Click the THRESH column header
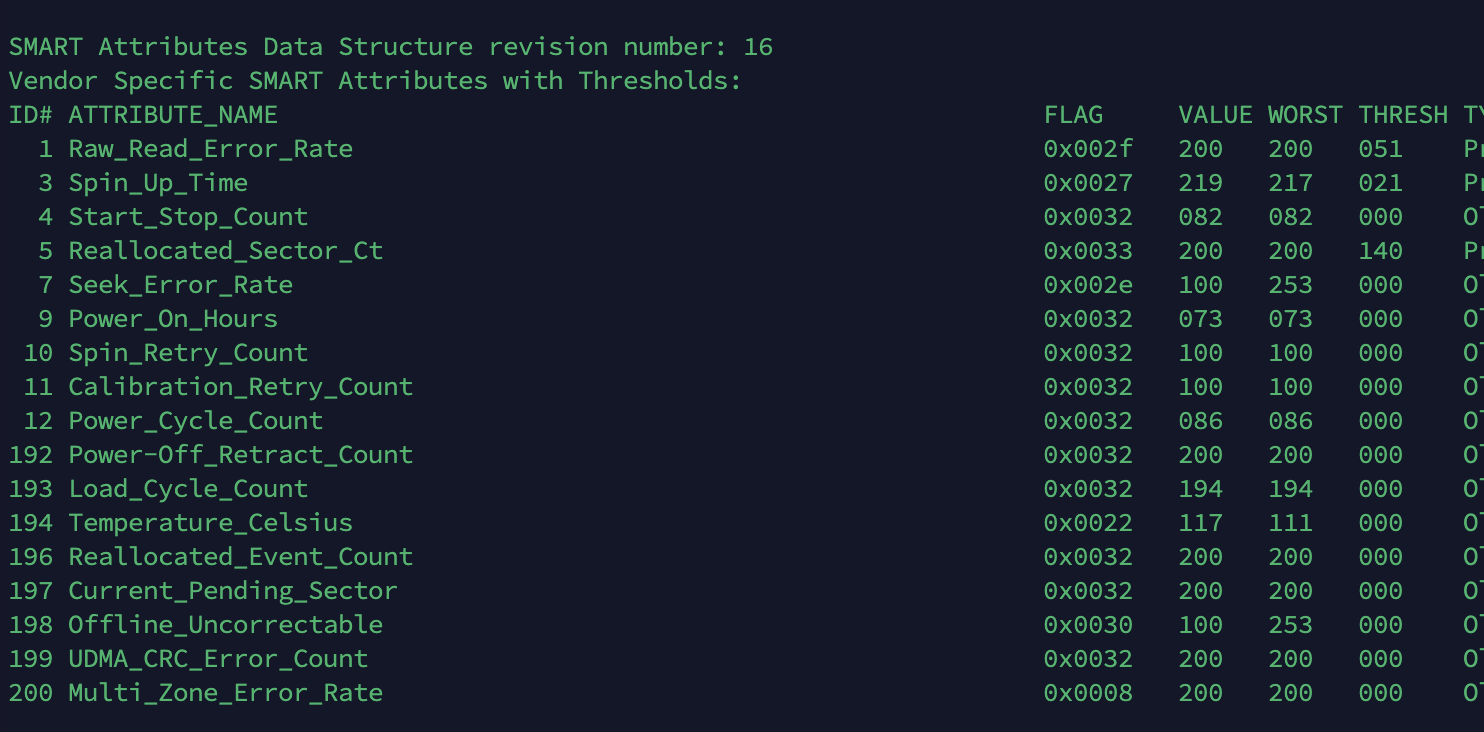Screen dimensions: 1484x732 click(x=1402, y=115)
